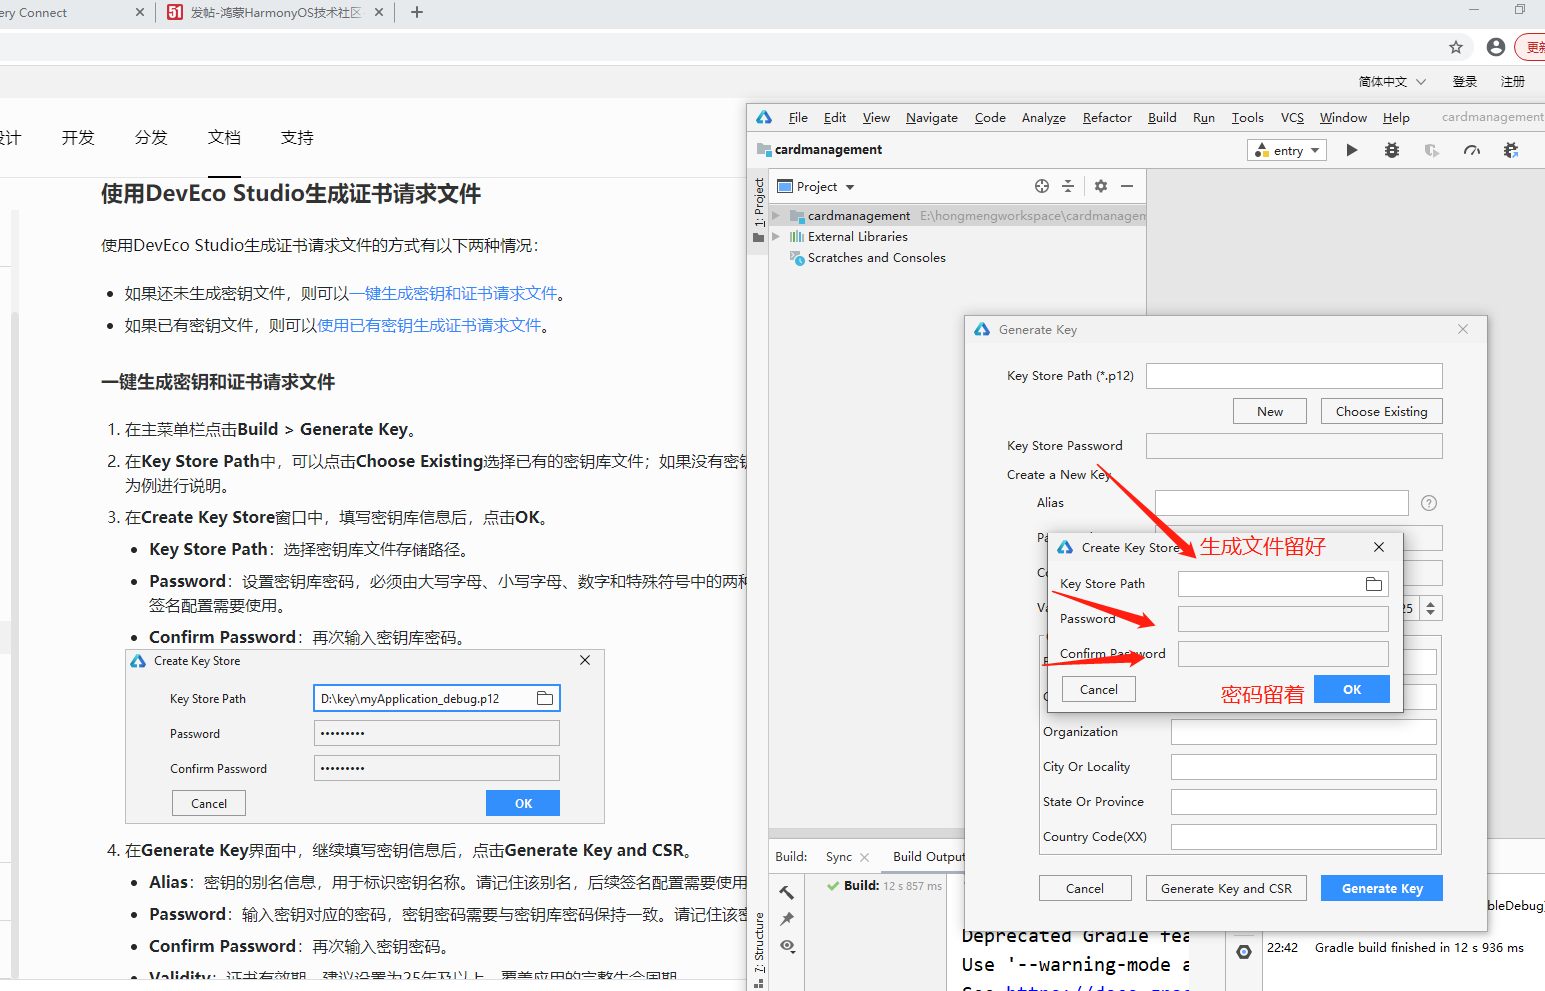Expand the External Libraries tree node
Screen dimensions: 1545x991
[x=776, y=237]
